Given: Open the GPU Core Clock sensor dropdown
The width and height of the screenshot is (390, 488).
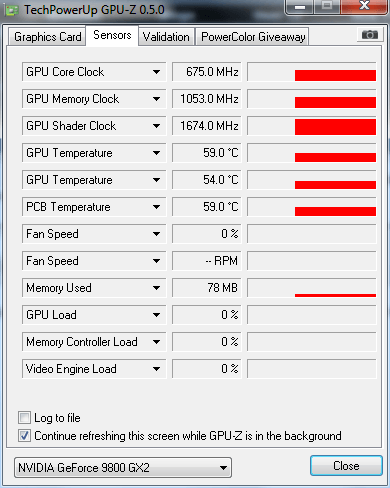Looking at the screenshot, I should coord(94,72).
